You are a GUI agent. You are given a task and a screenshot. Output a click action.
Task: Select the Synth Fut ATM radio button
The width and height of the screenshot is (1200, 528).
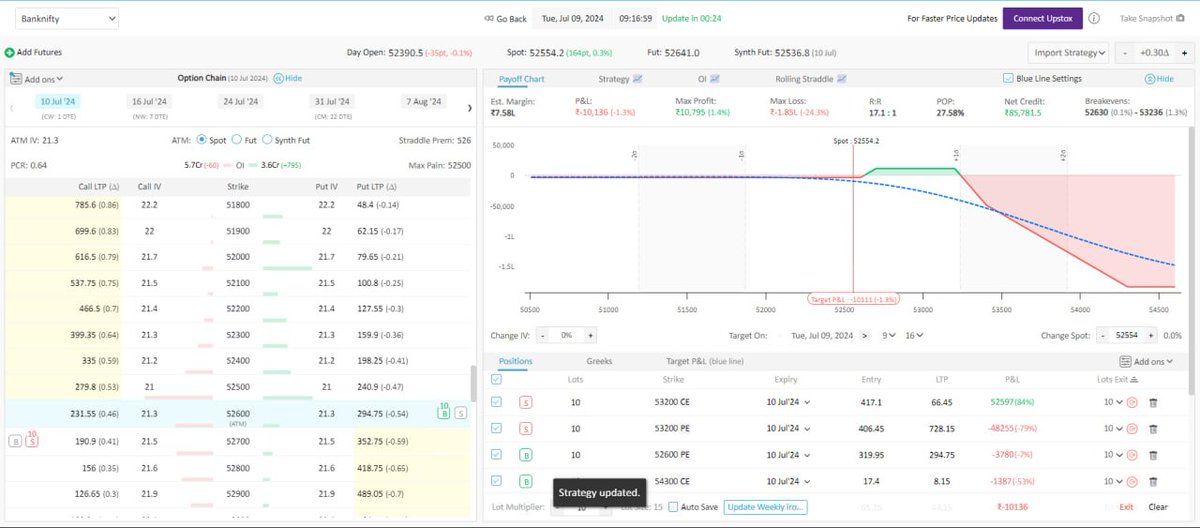pyautogui.click(x=266, y=140)
